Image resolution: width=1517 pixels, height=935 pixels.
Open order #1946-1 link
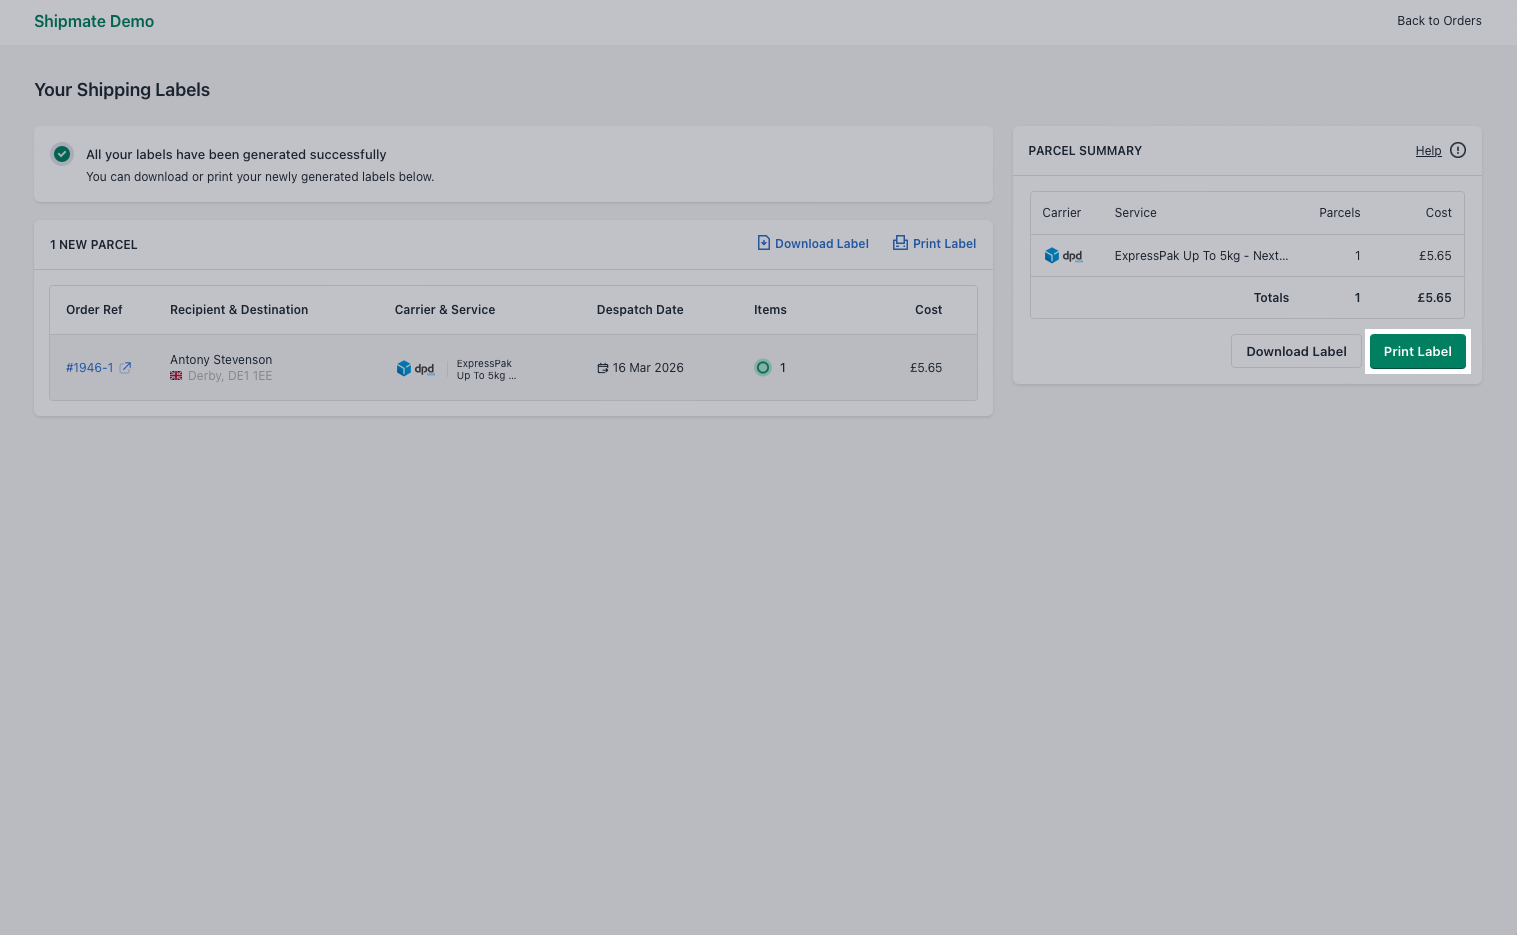tap(90, 368)
